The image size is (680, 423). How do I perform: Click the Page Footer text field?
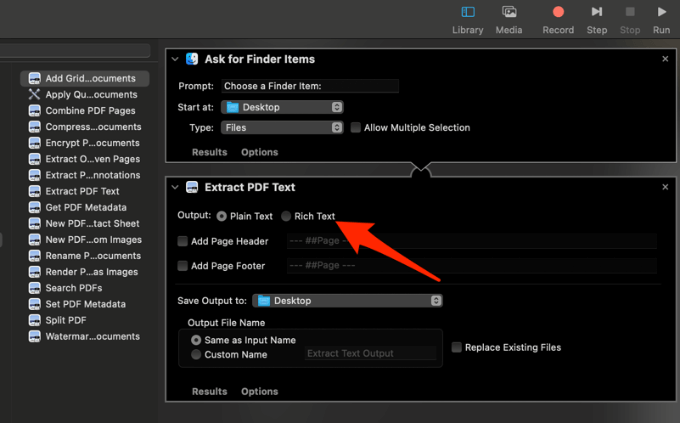click(x=472, y=266)
